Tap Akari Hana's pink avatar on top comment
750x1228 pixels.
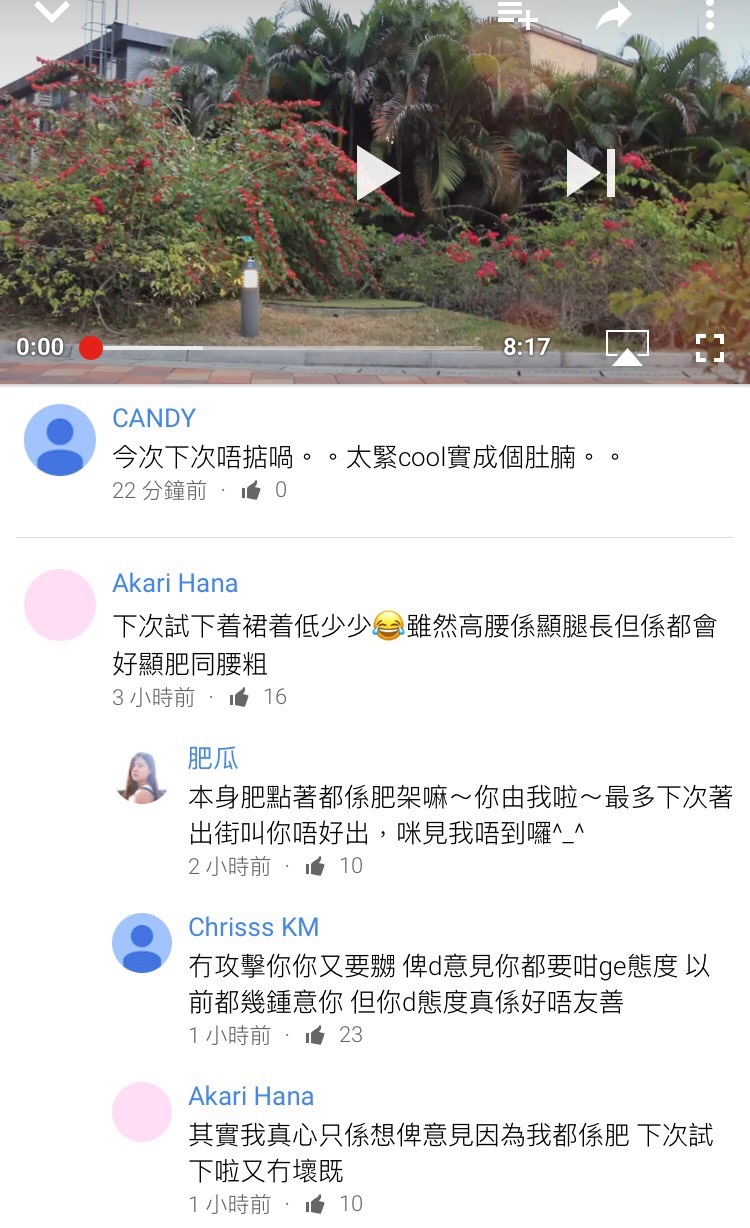point(60,605)
